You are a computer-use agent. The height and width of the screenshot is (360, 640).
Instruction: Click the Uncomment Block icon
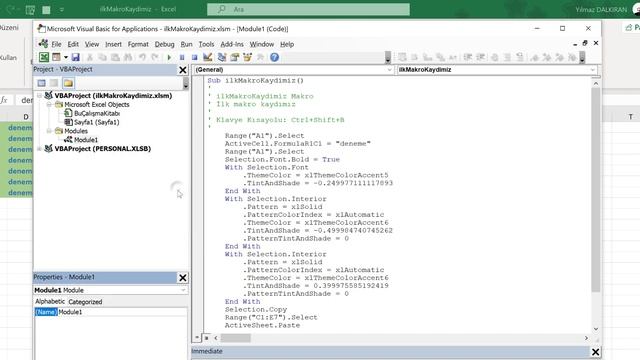(520, 58)
